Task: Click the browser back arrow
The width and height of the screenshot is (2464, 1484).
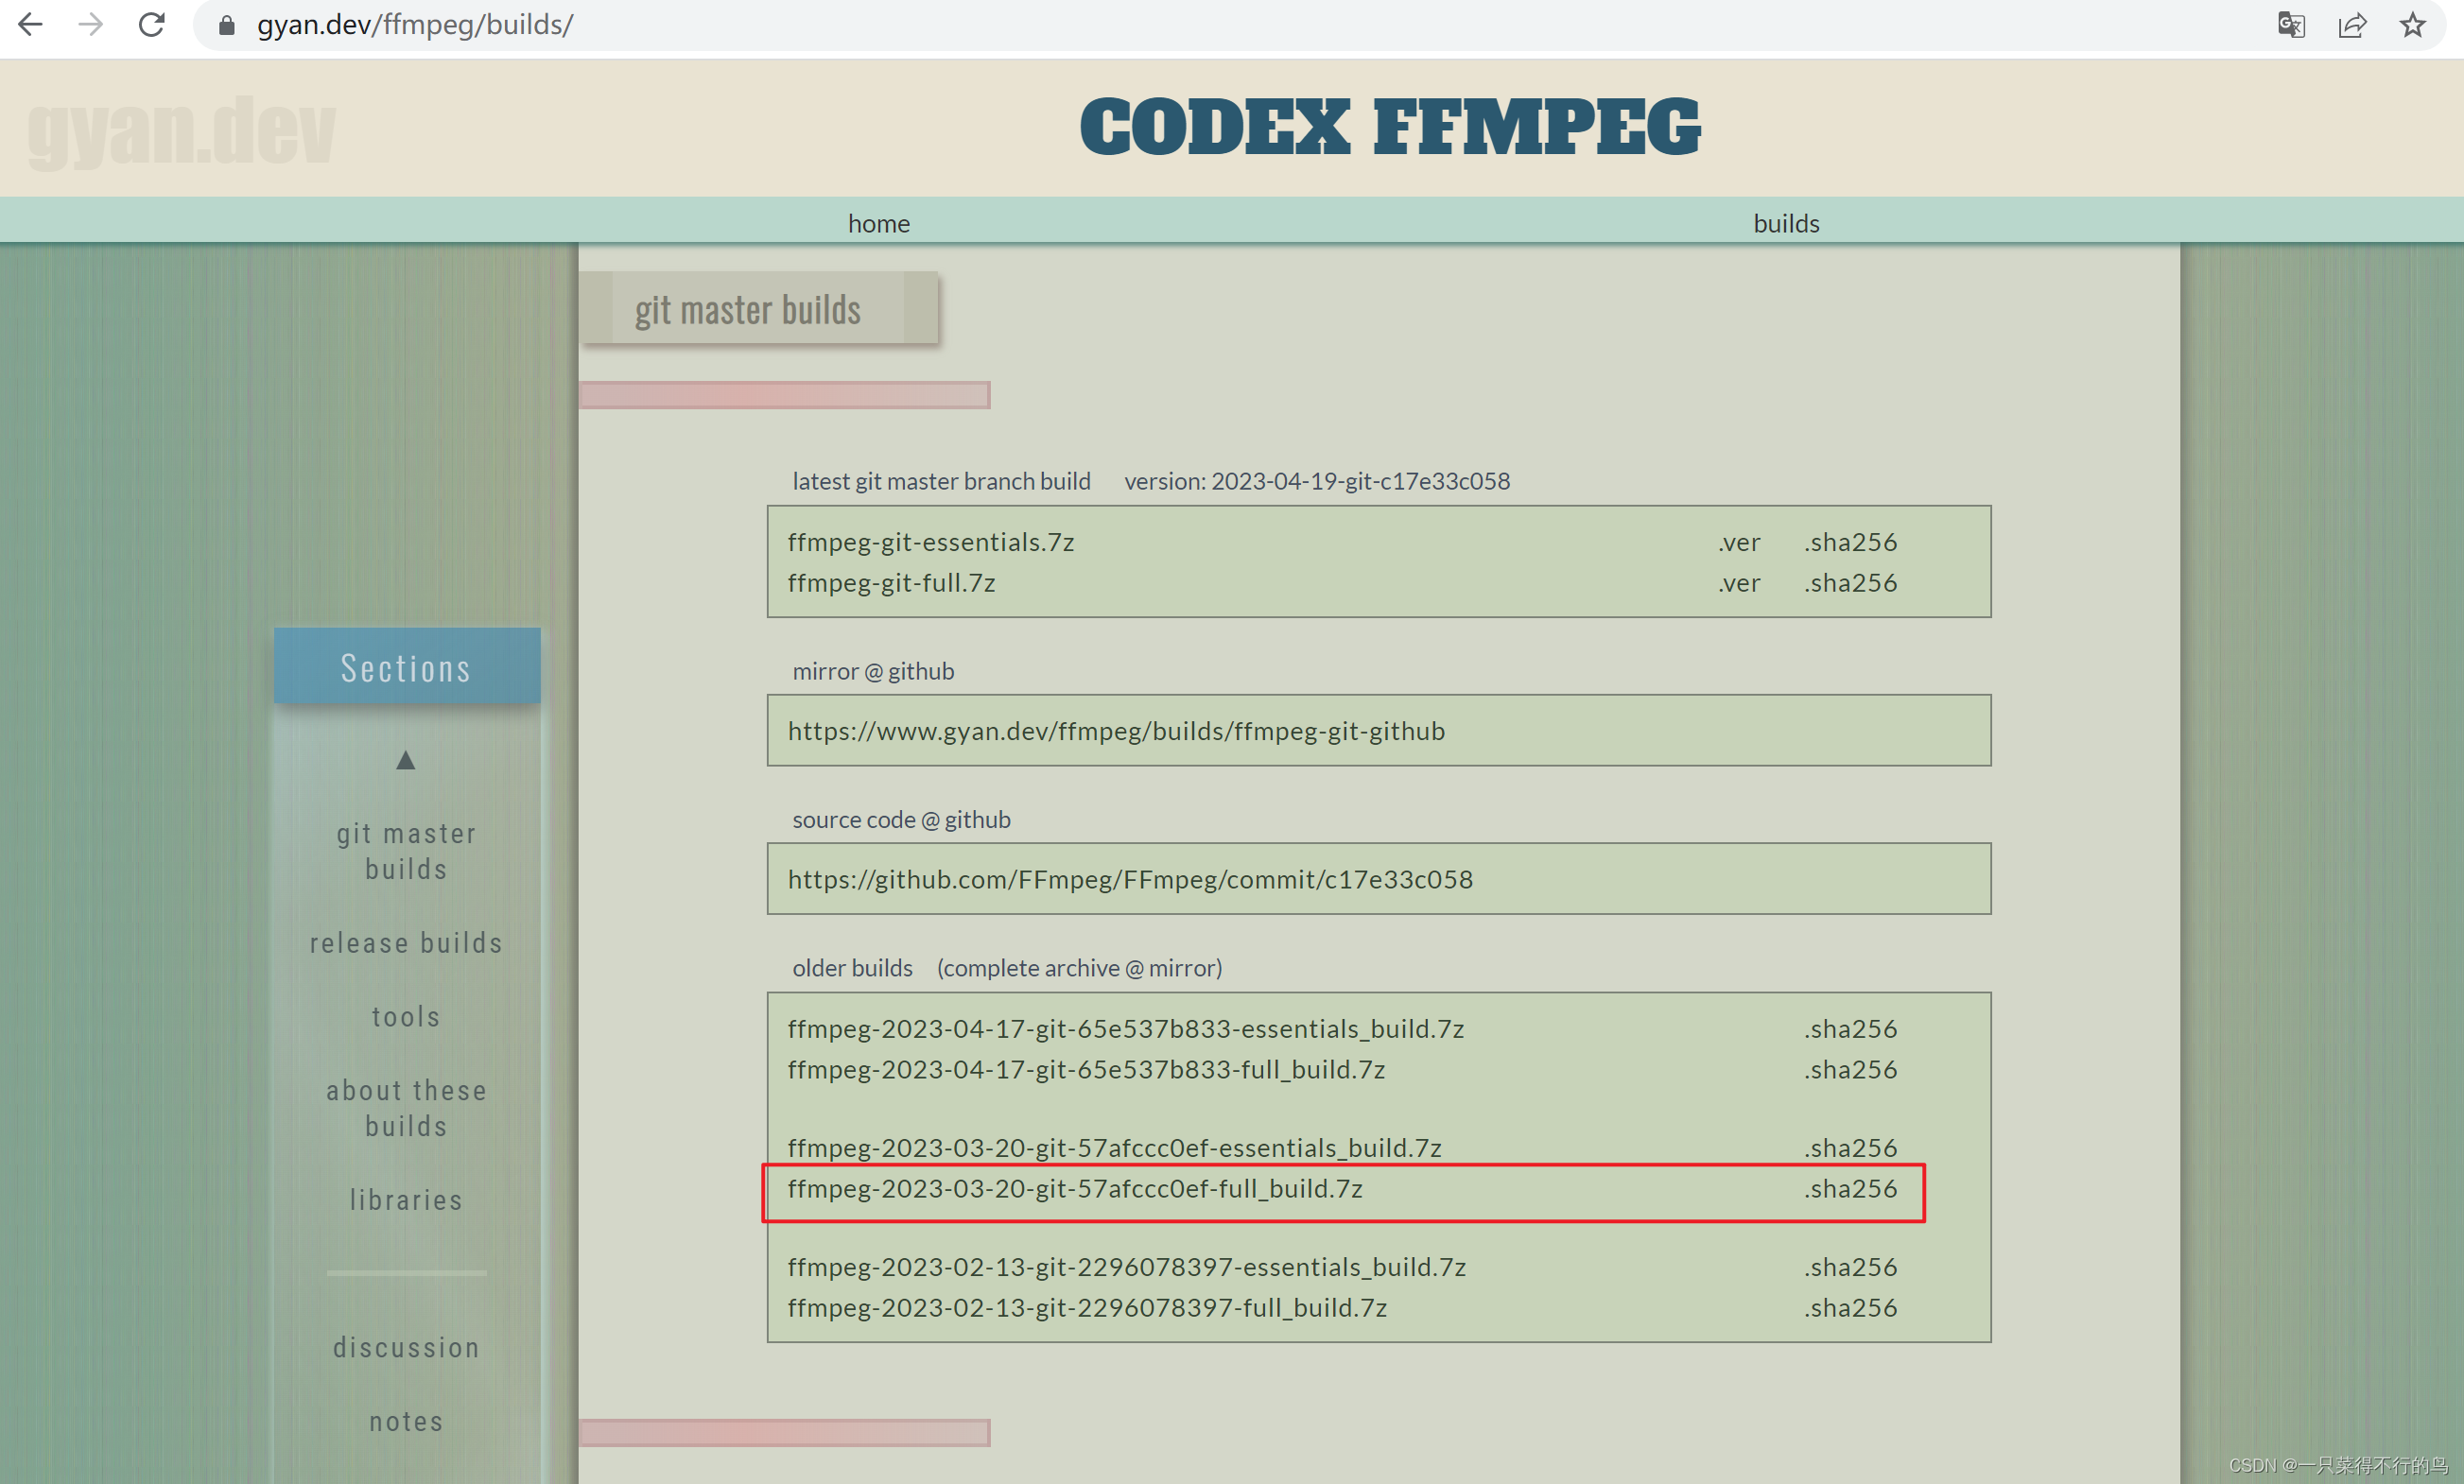Action: (x=30, y=25)
